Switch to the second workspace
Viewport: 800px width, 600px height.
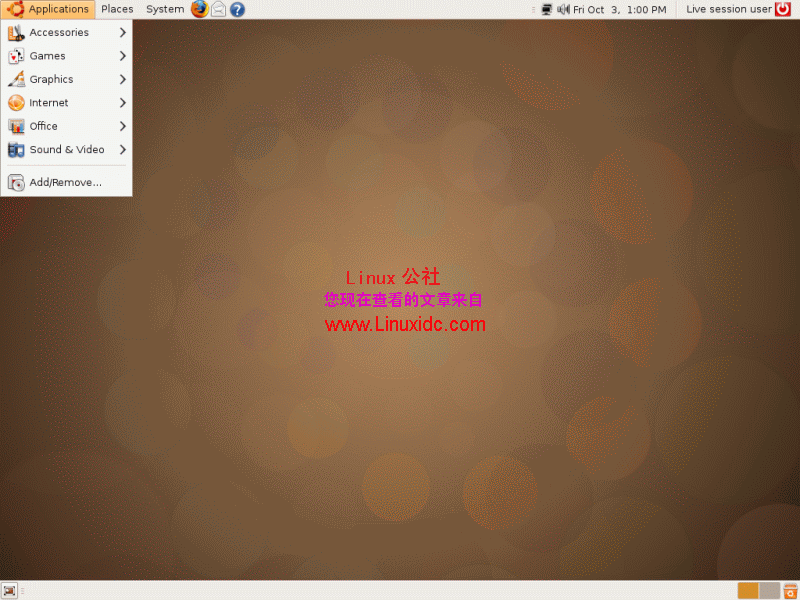click(768, 590)
